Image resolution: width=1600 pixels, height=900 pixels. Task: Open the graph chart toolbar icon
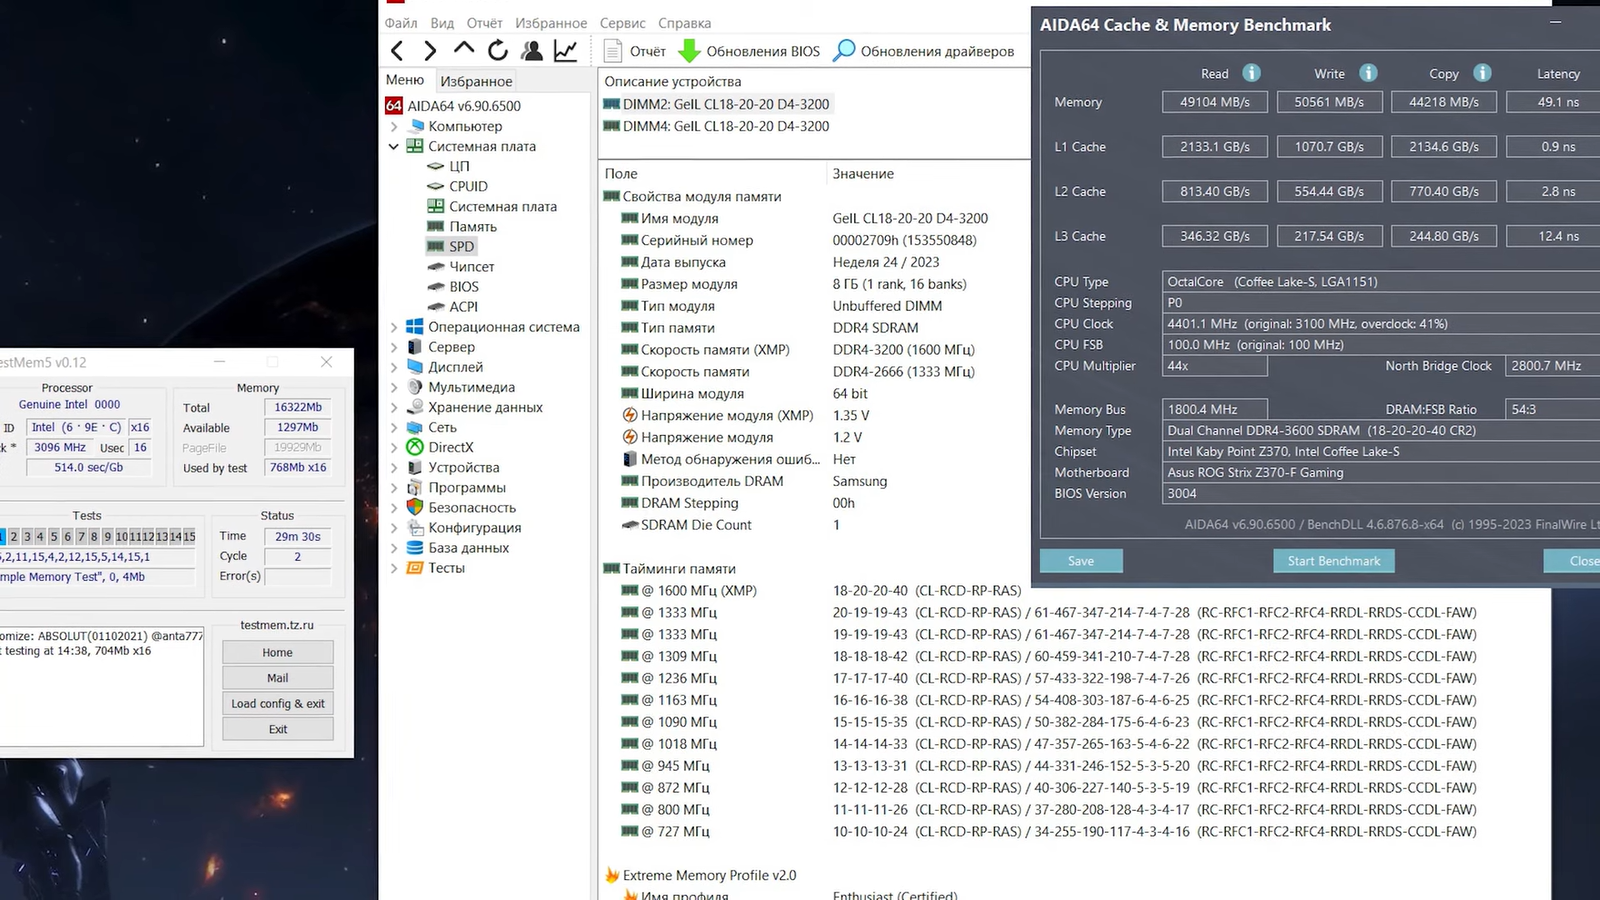(566, 51)
